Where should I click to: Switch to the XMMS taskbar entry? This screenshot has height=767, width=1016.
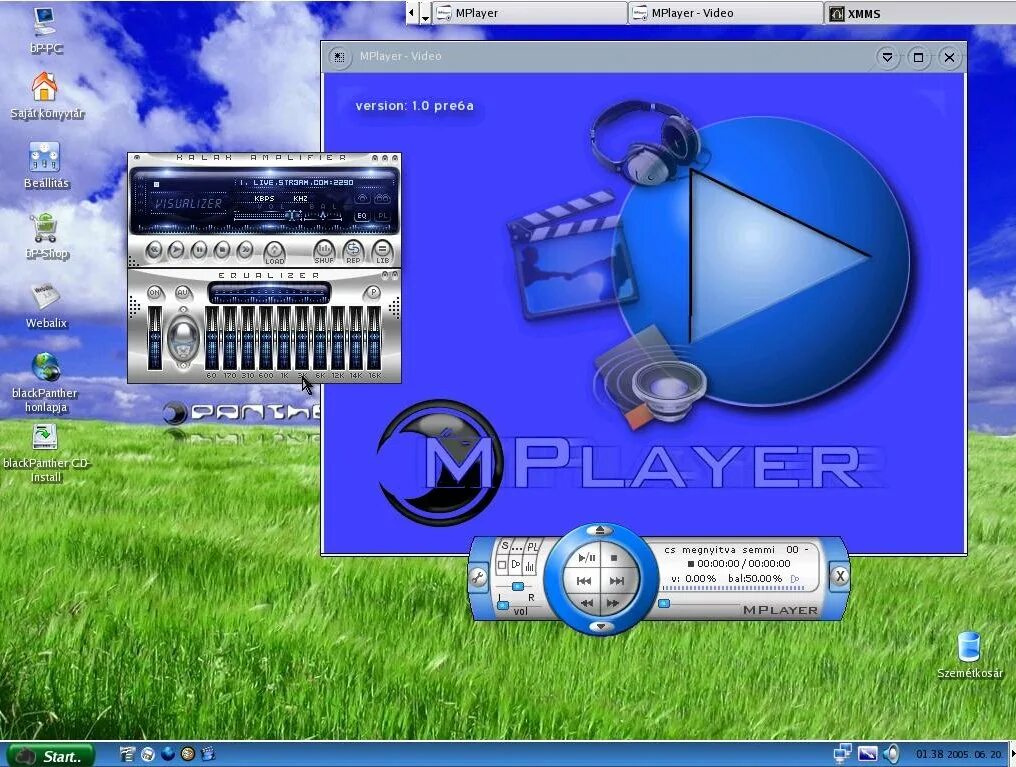(x=920, y=13)
